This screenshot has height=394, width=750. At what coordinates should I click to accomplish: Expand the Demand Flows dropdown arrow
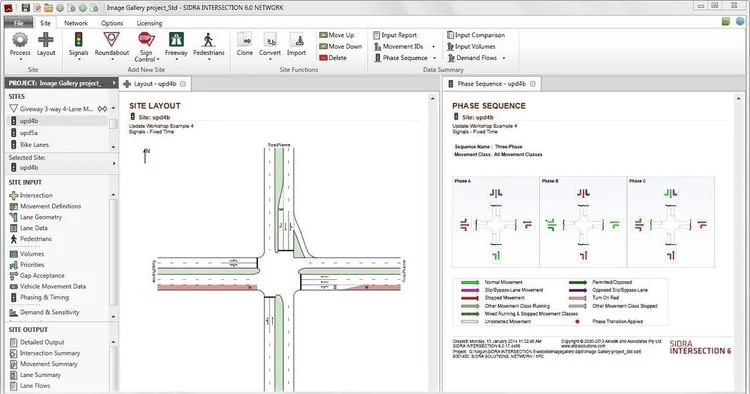click(504, 58)
